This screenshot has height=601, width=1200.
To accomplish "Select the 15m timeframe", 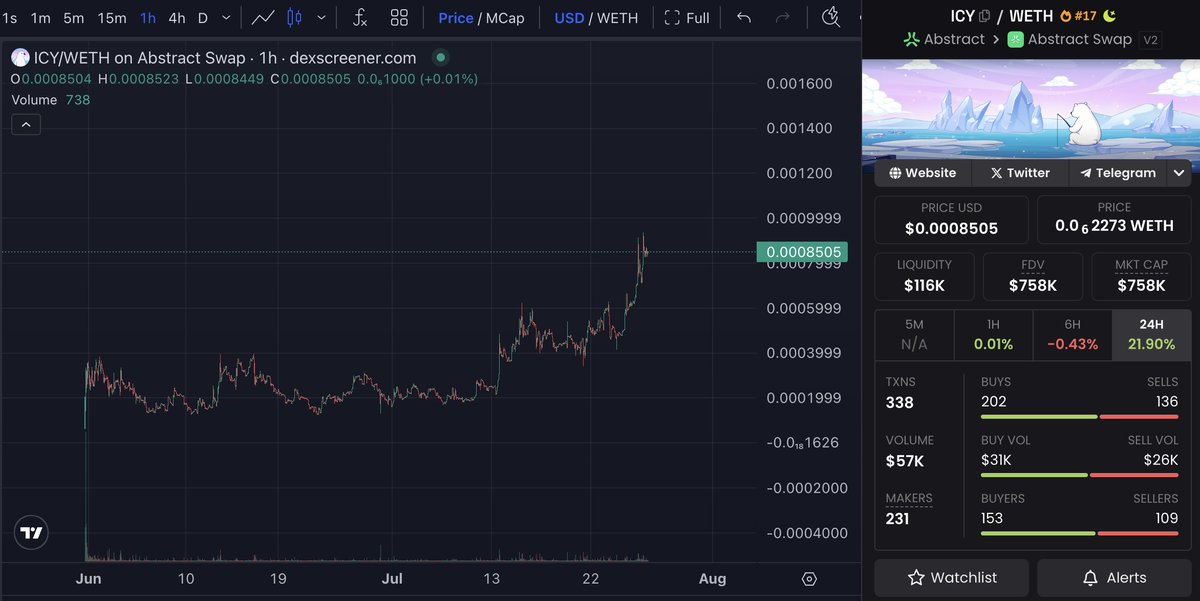I will (112, 18).
